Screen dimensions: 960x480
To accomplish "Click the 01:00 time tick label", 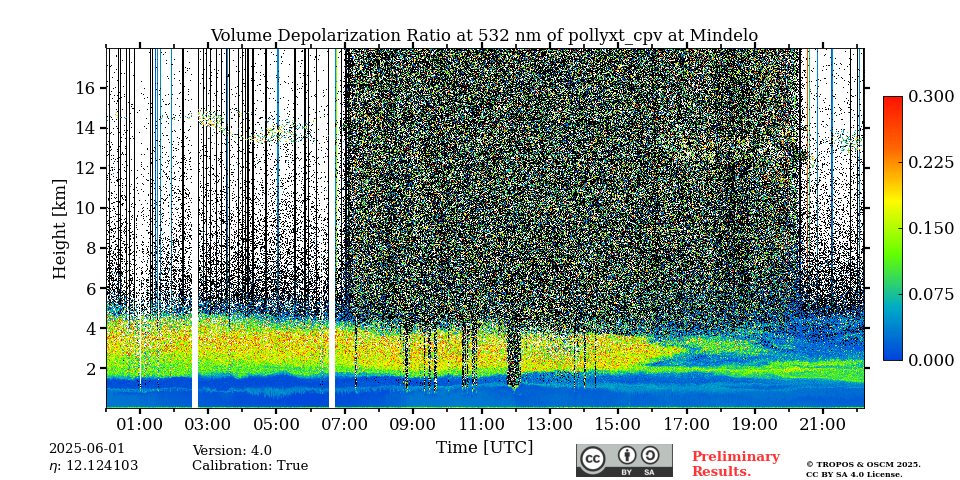I will [140, 424].
